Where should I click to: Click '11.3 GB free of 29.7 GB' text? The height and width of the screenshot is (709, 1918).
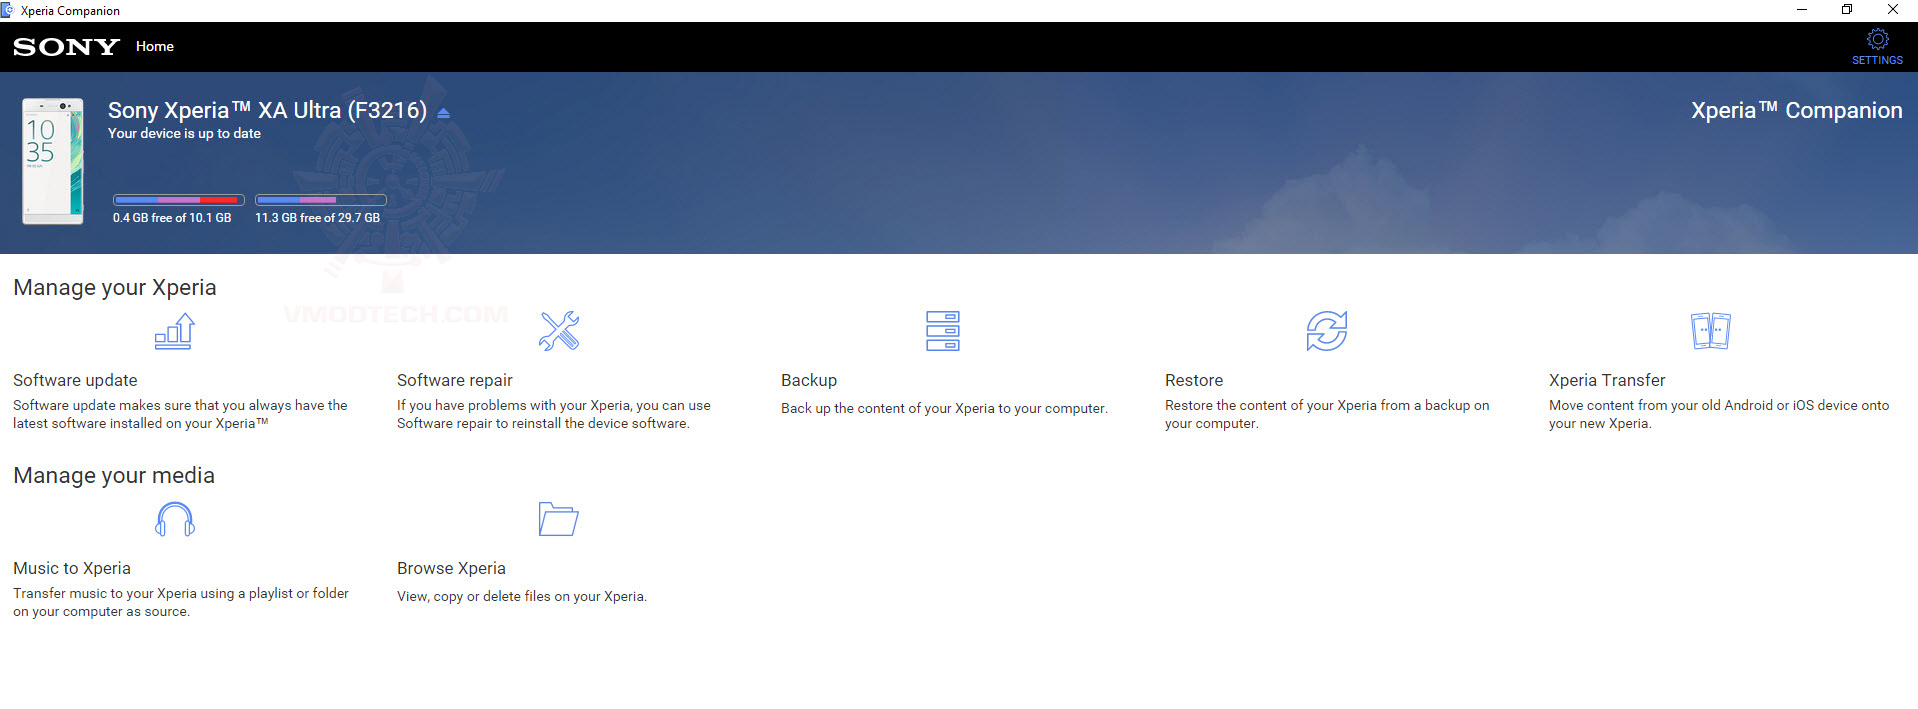(317, 217)
